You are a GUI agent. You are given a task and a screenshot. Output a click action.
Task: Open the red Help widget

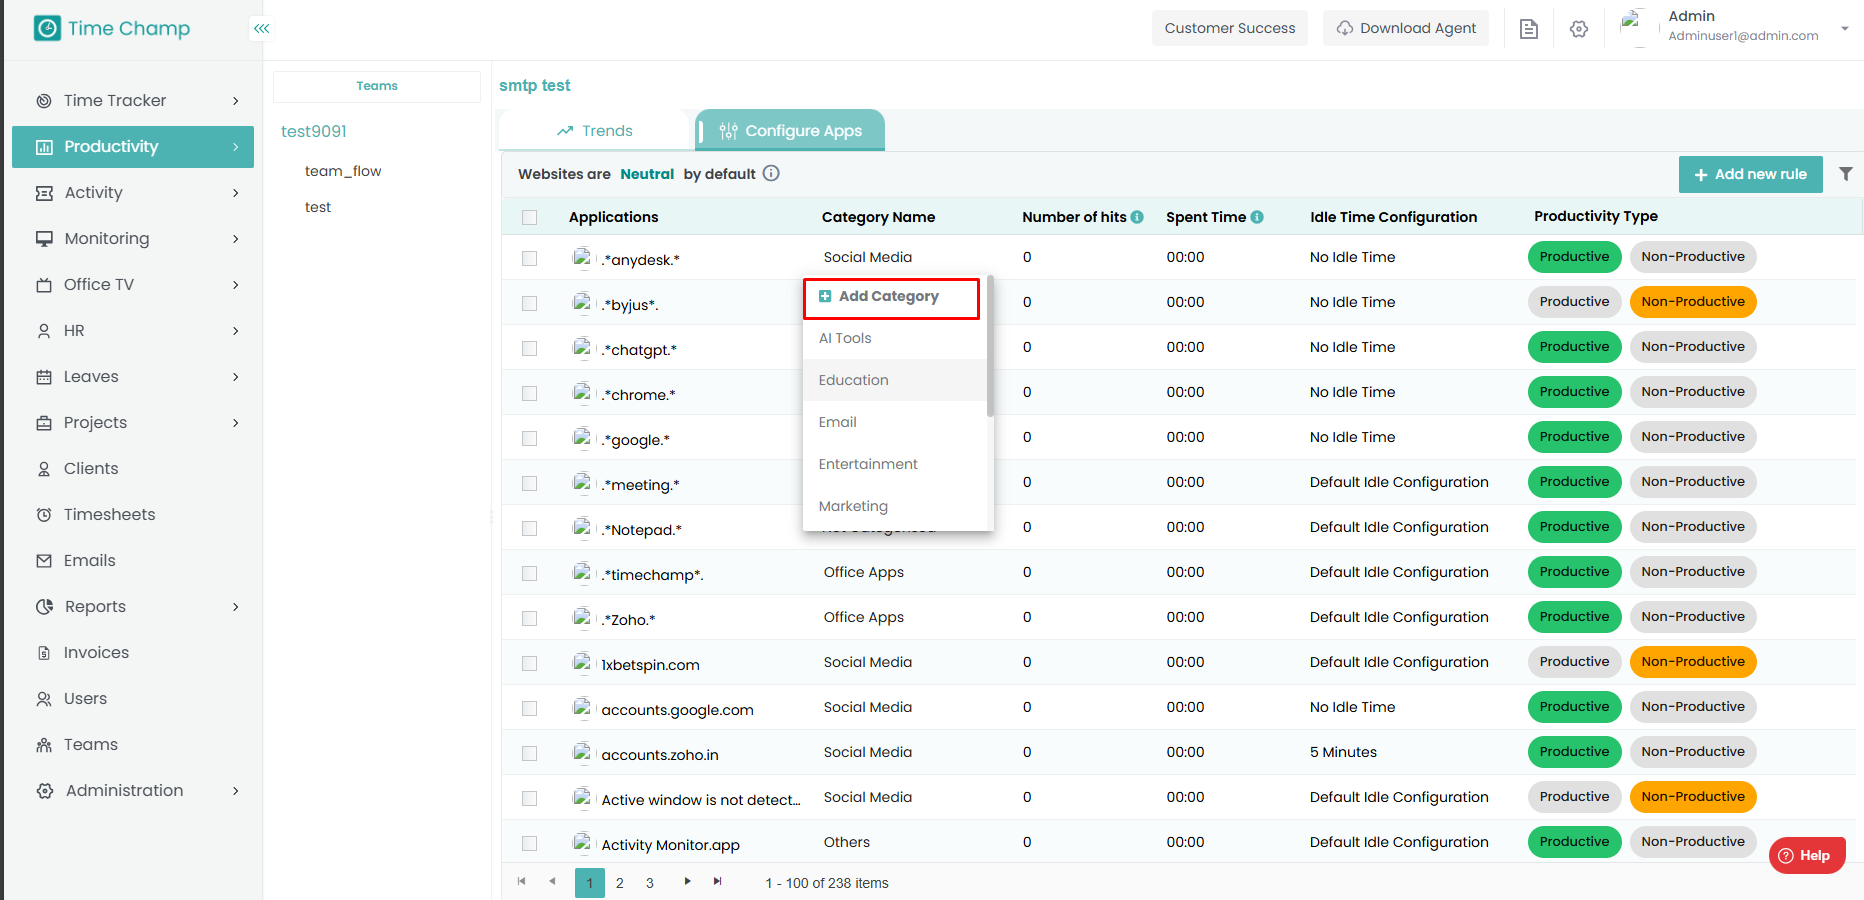coord(1806,855)
